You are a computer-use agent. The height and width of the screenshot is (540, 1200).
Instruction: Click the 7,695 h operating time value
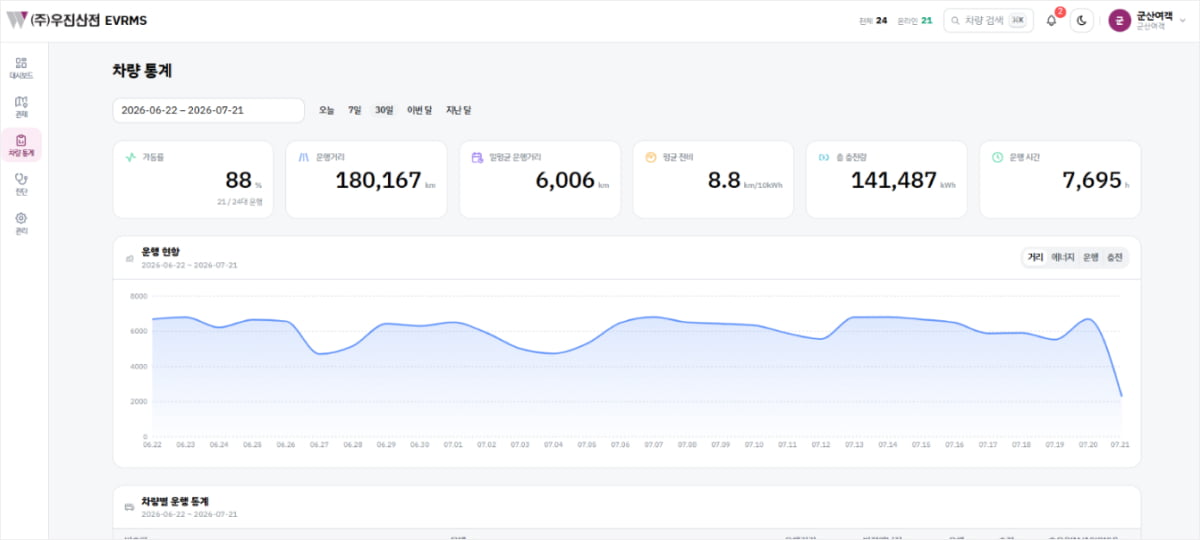(x=1091, y=180)
